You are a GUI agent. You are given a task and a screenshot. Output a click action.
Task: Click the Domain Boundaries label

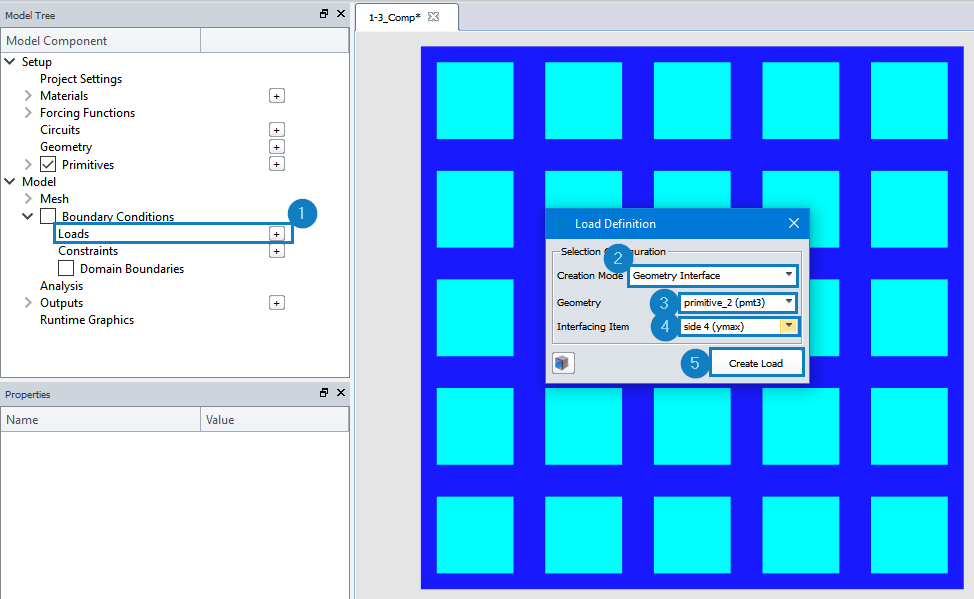point(132,268)
